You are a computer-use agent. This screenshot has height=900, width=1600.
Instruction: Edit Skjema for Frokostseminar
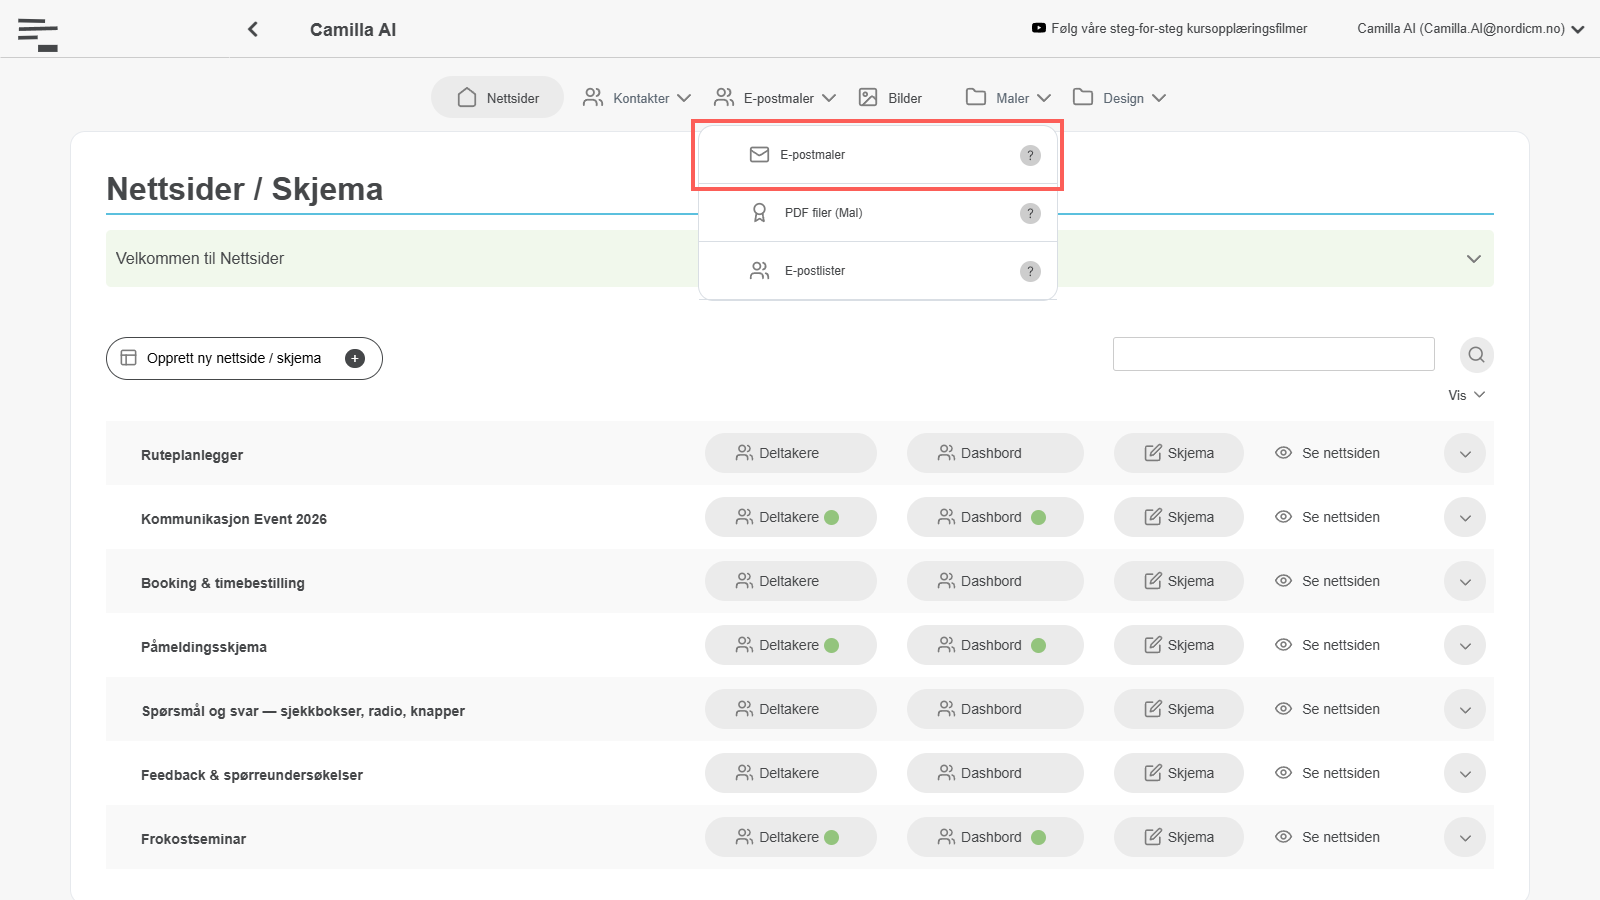1179,837
